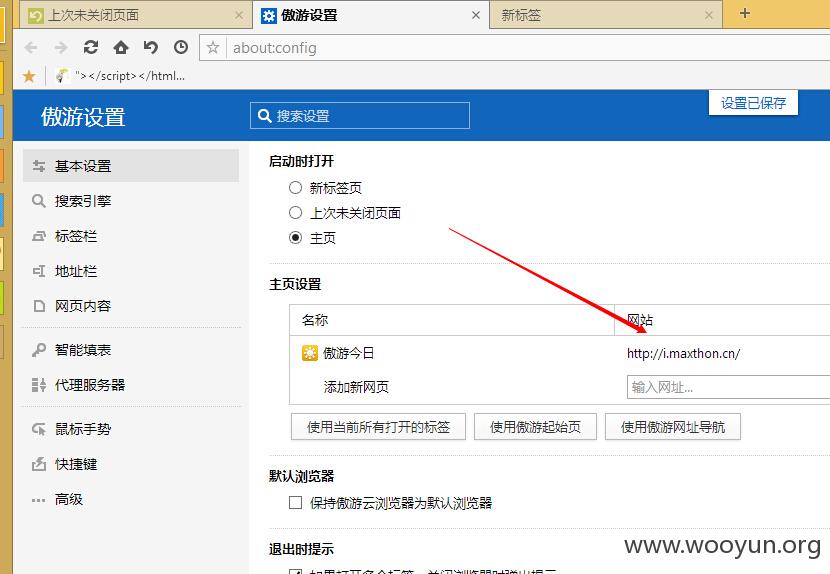Go forward using the forward arrow
This screenshot has width=830, height=574.
coord(61,48)
